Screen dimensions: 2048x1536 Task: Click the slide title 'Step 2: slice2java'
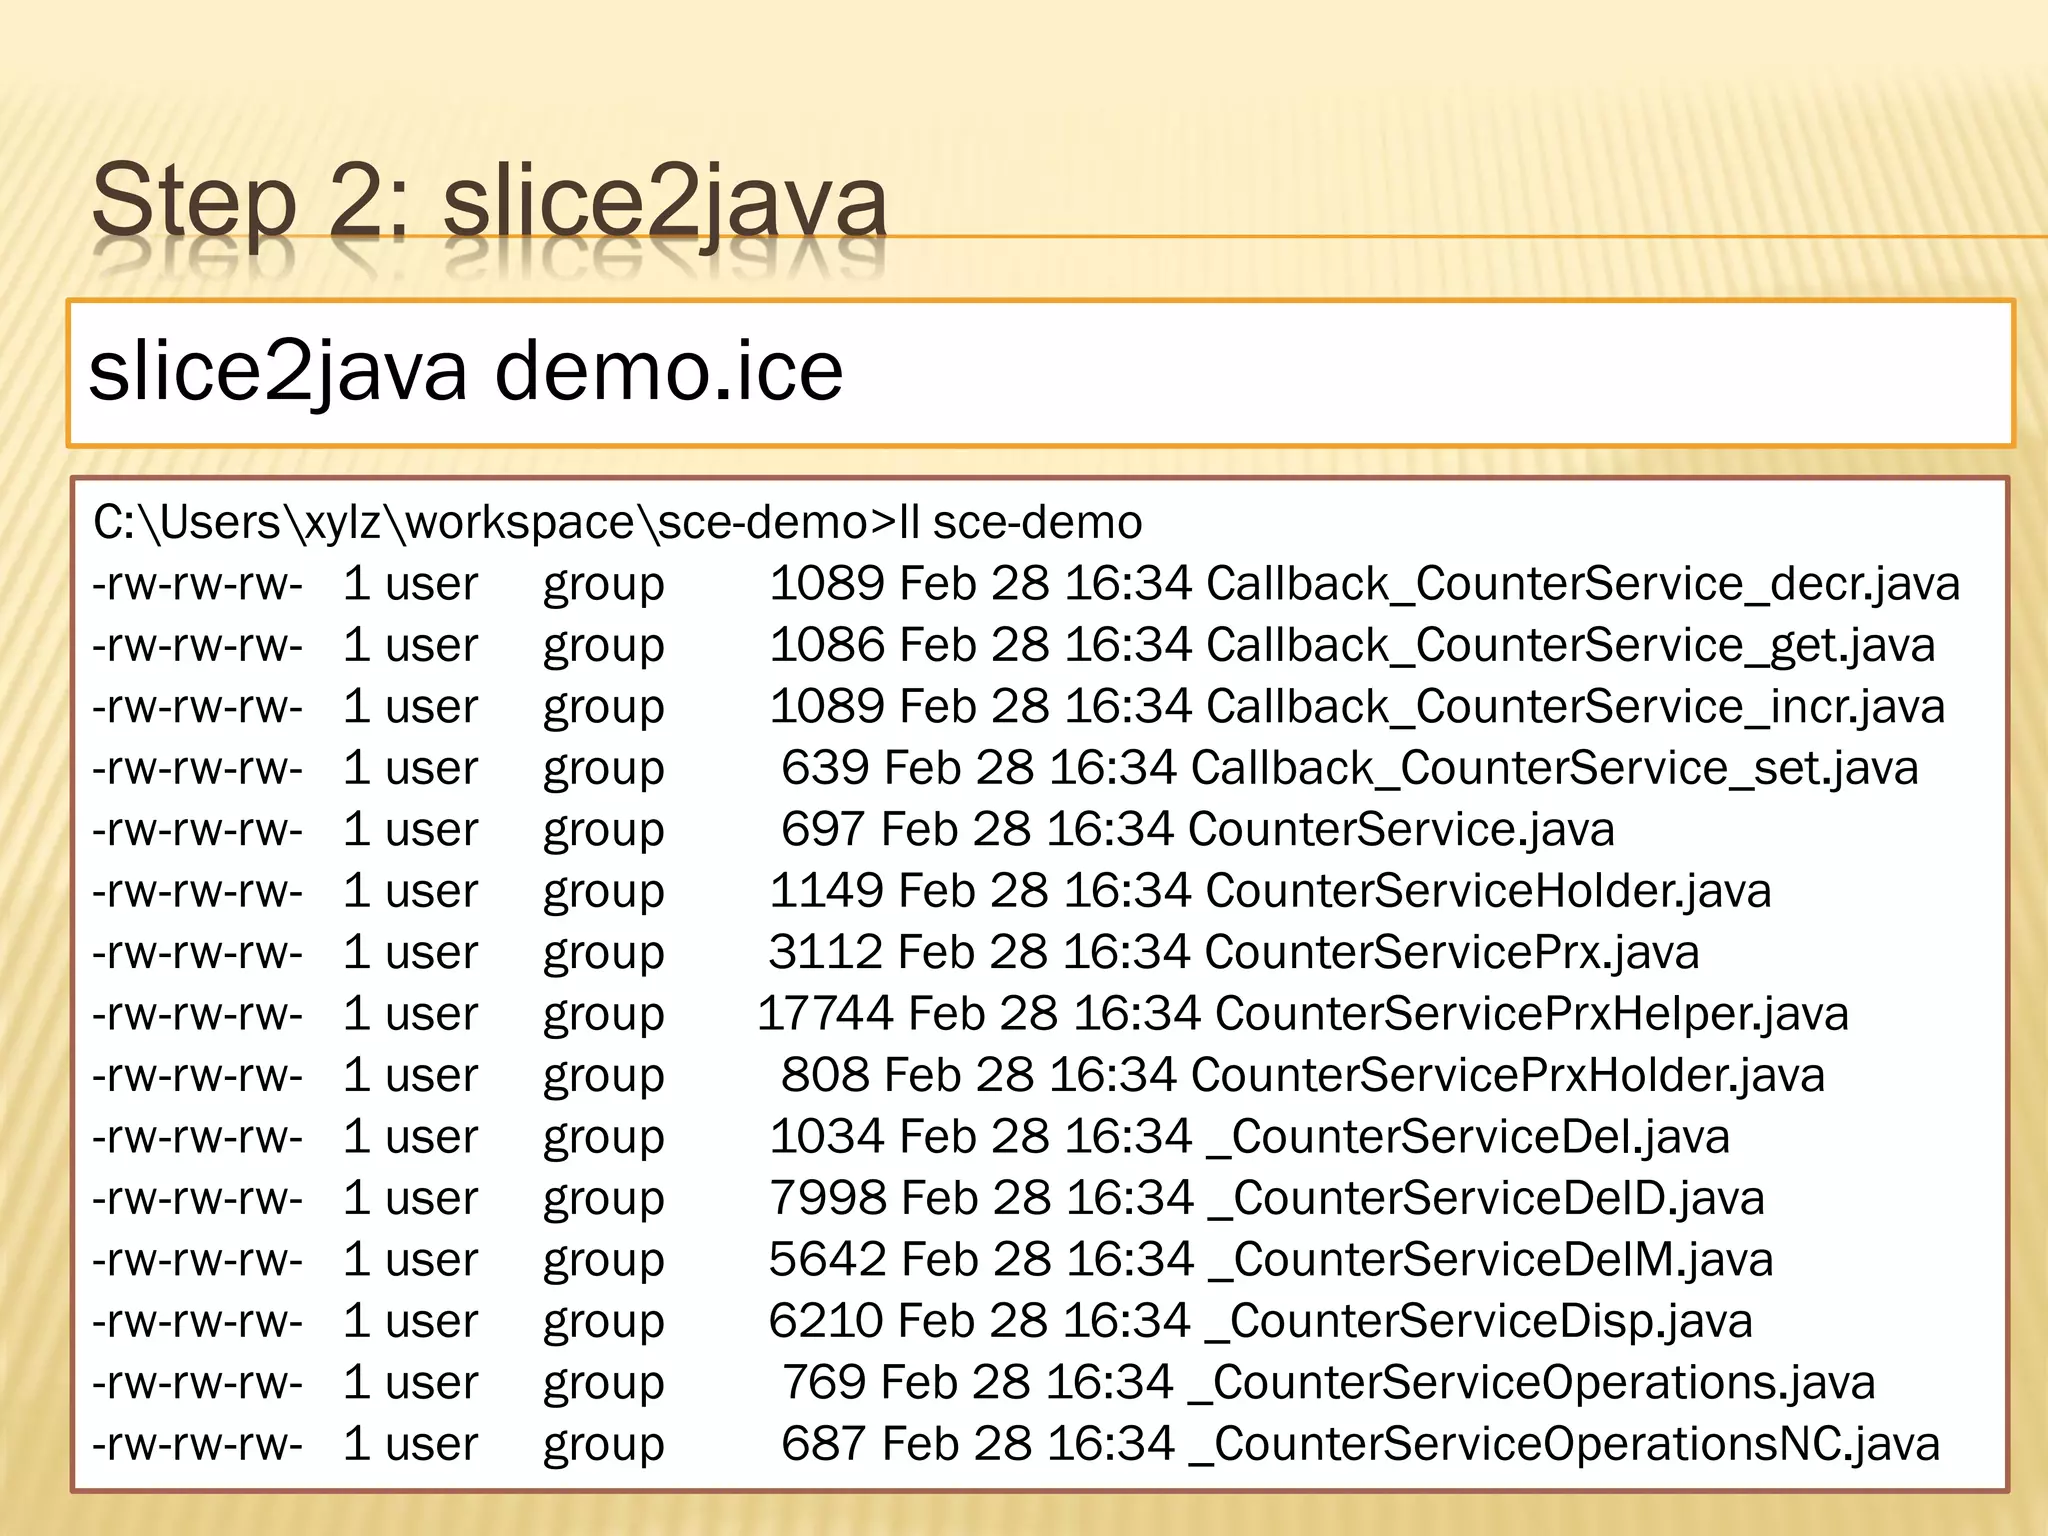point(489,202)
